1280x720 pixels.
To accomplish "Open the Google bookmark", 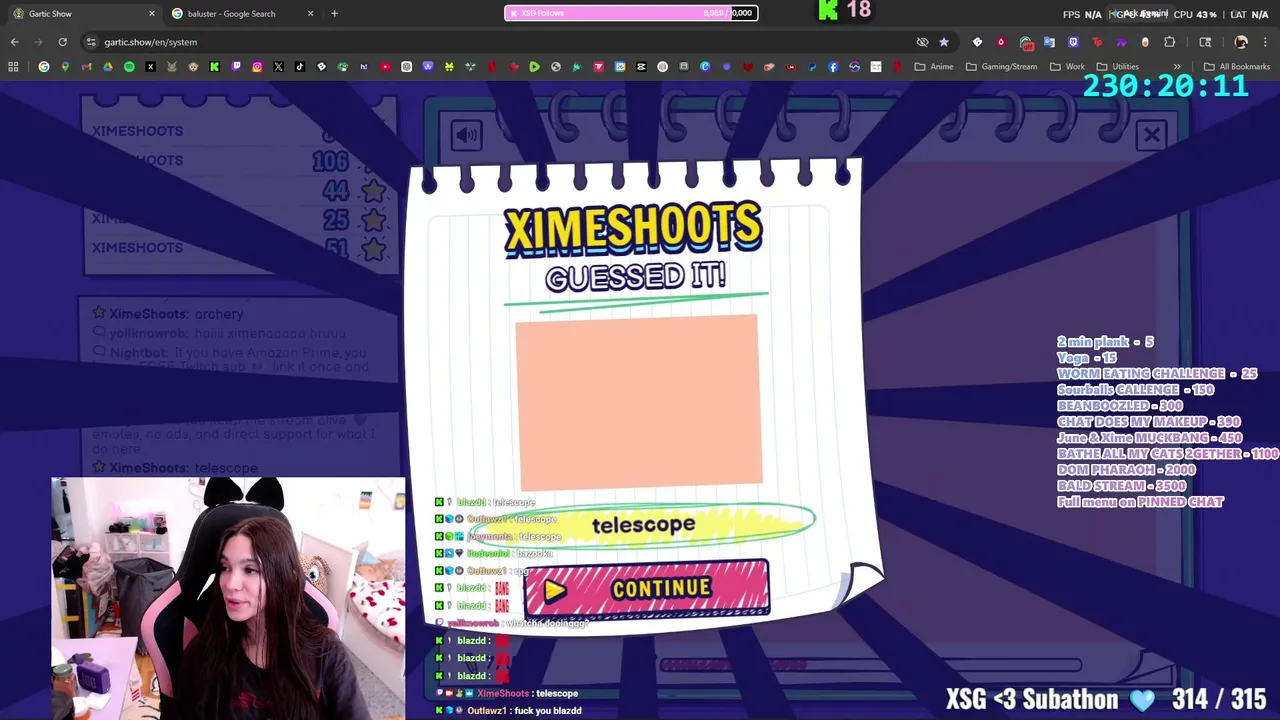I will click(44, 67).
